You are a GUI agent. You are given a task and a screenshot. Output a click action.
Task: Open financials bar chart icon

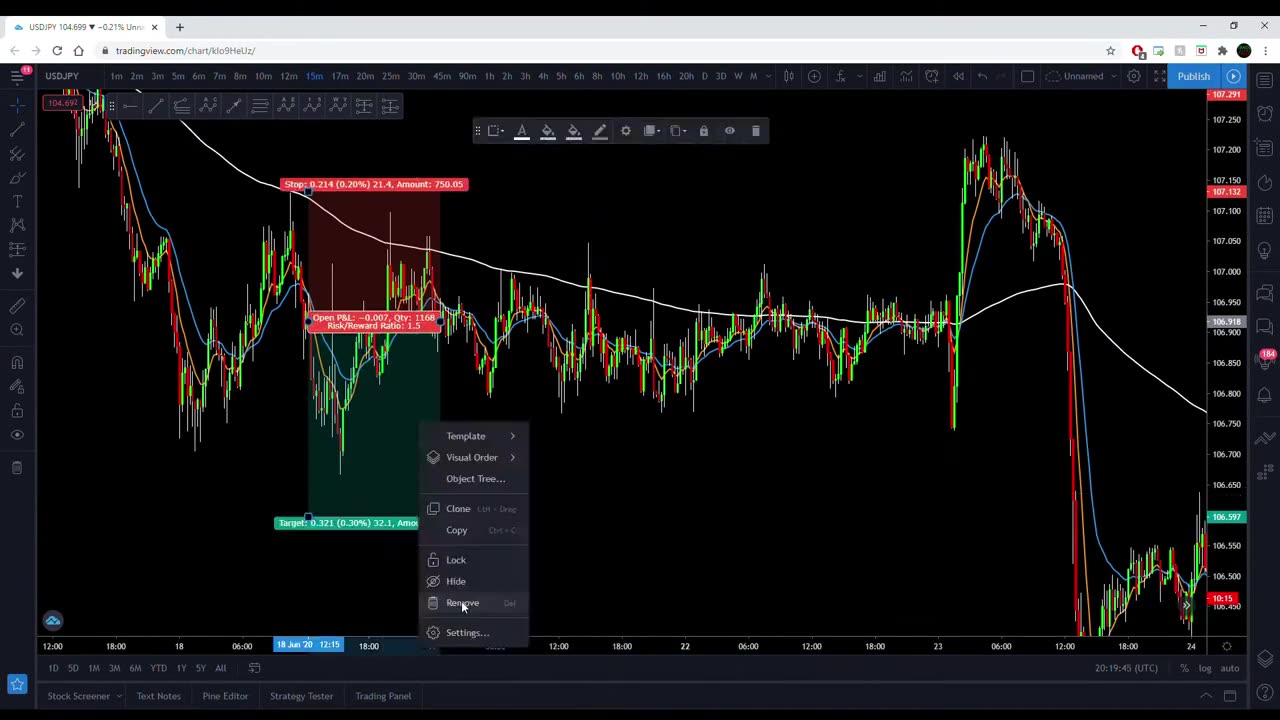point(880,76)
